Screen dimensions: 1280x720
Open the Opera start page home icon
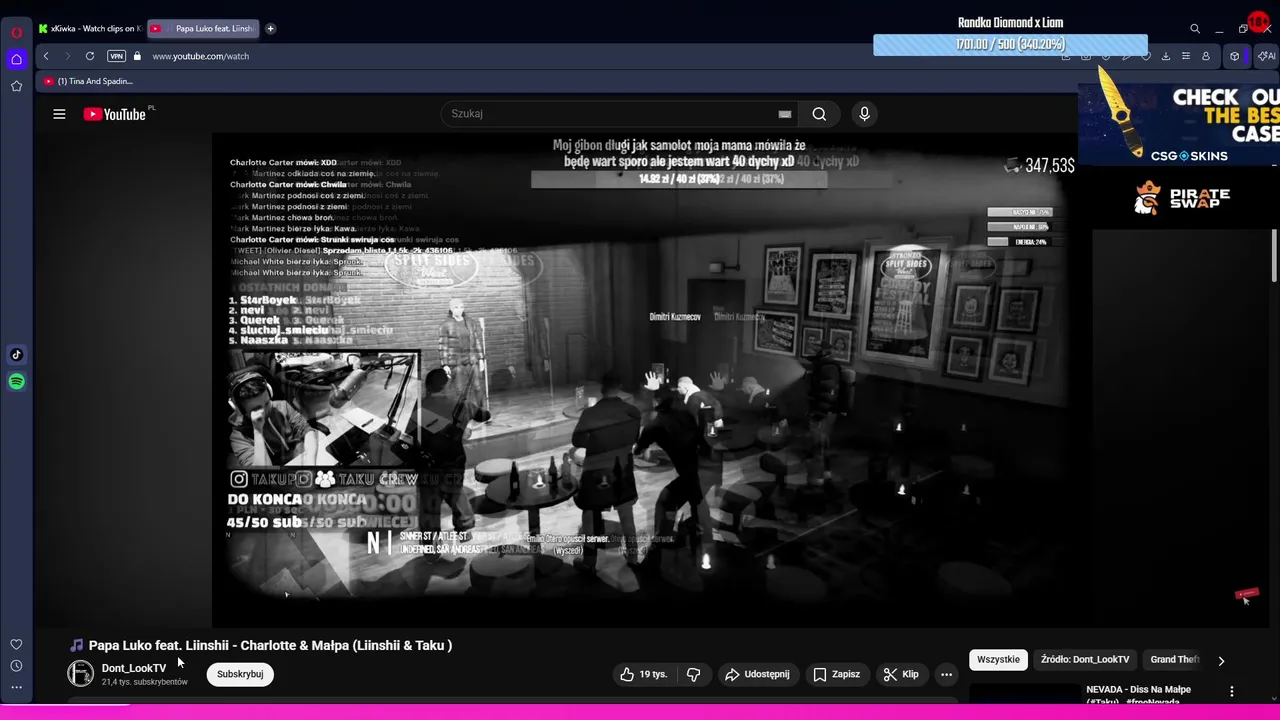pos(16,59)
